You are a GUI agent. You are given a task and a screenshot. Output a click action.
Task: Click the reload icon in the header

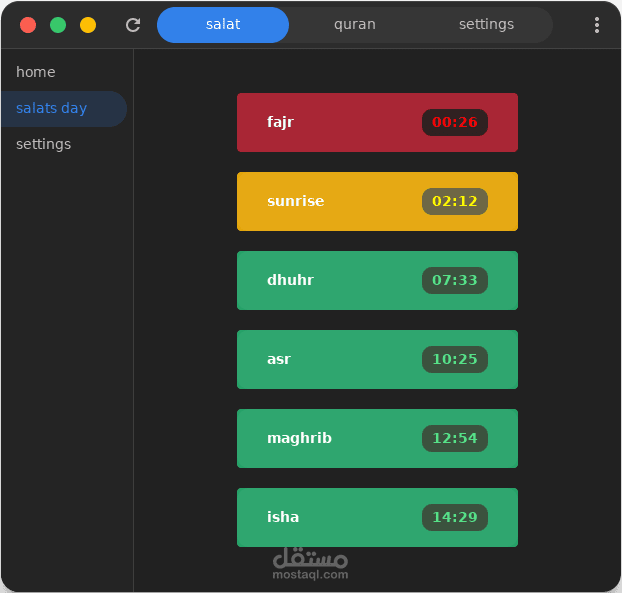coord(133,25)
